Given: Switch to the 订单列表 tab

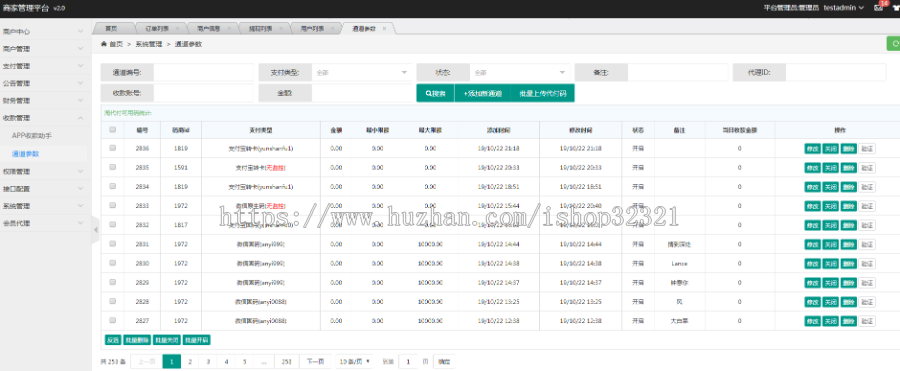Looking at the screenshot, I should pyautogui.click(x=157, y=28).
